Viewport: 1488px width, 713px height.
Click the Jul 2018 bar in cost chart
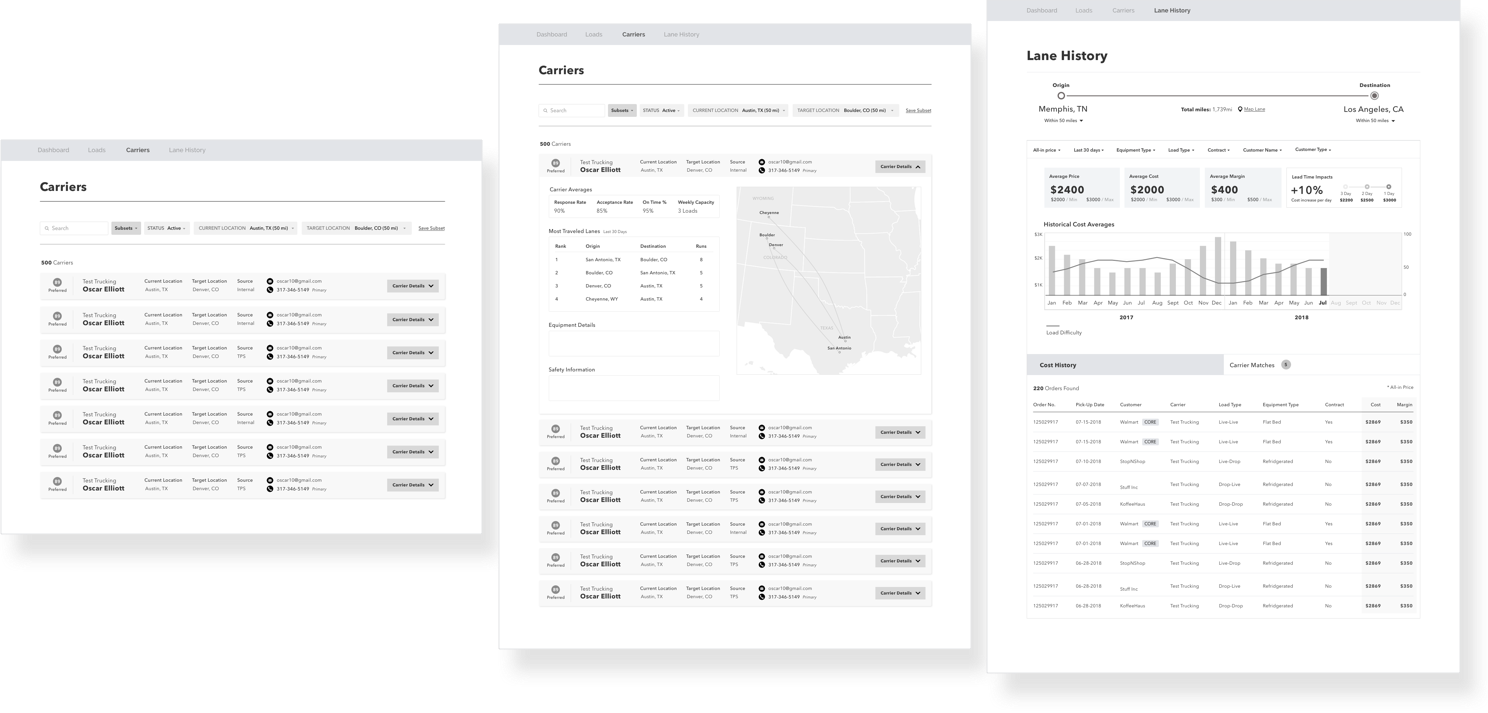point(1323,282)
